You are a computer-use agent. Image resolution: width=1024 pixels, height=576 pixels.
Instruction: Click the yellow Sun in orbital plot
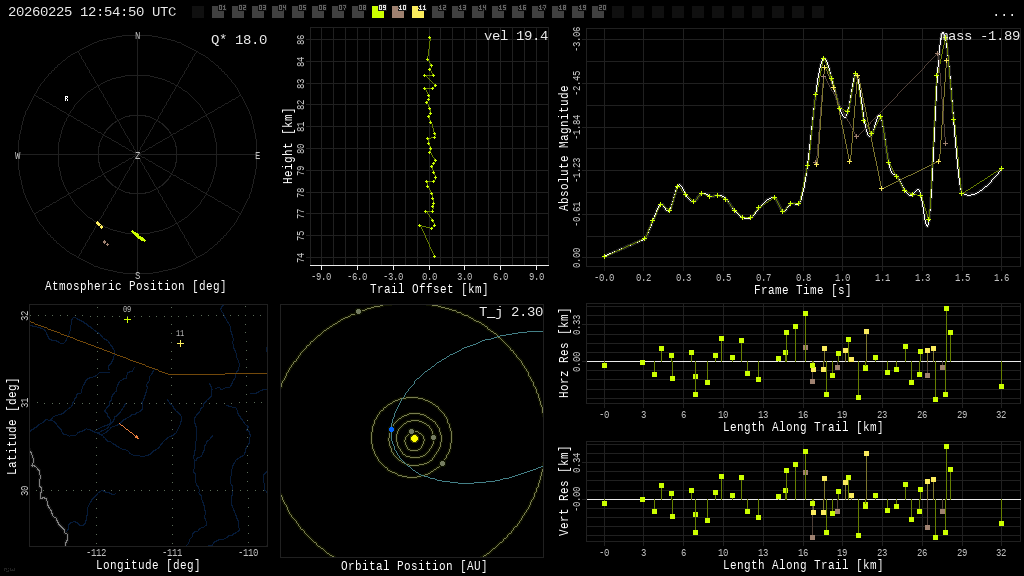pyautogui.click(x=414, y=438)
